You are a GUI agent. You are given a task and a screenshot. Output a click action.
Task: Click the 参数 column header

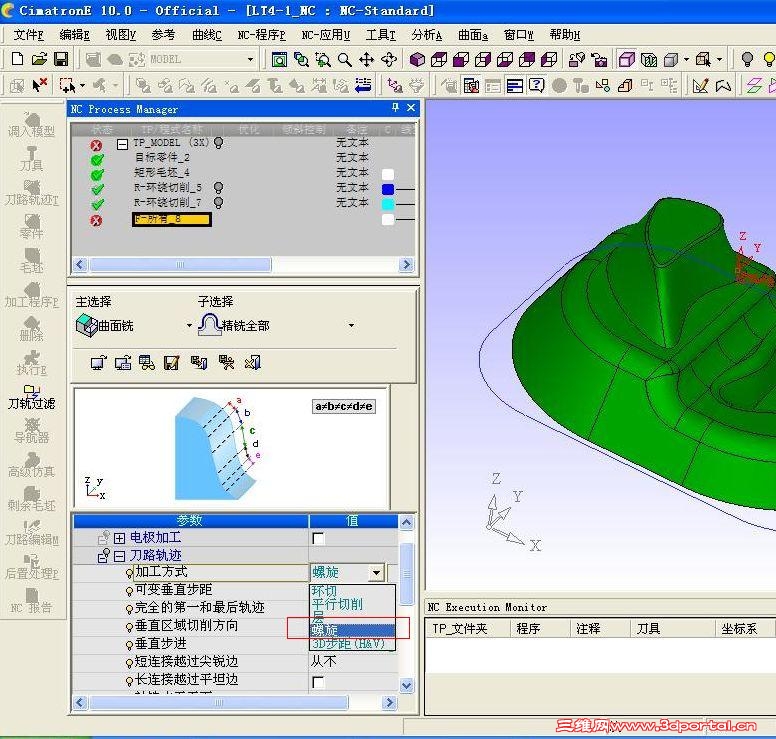(191, 521)
